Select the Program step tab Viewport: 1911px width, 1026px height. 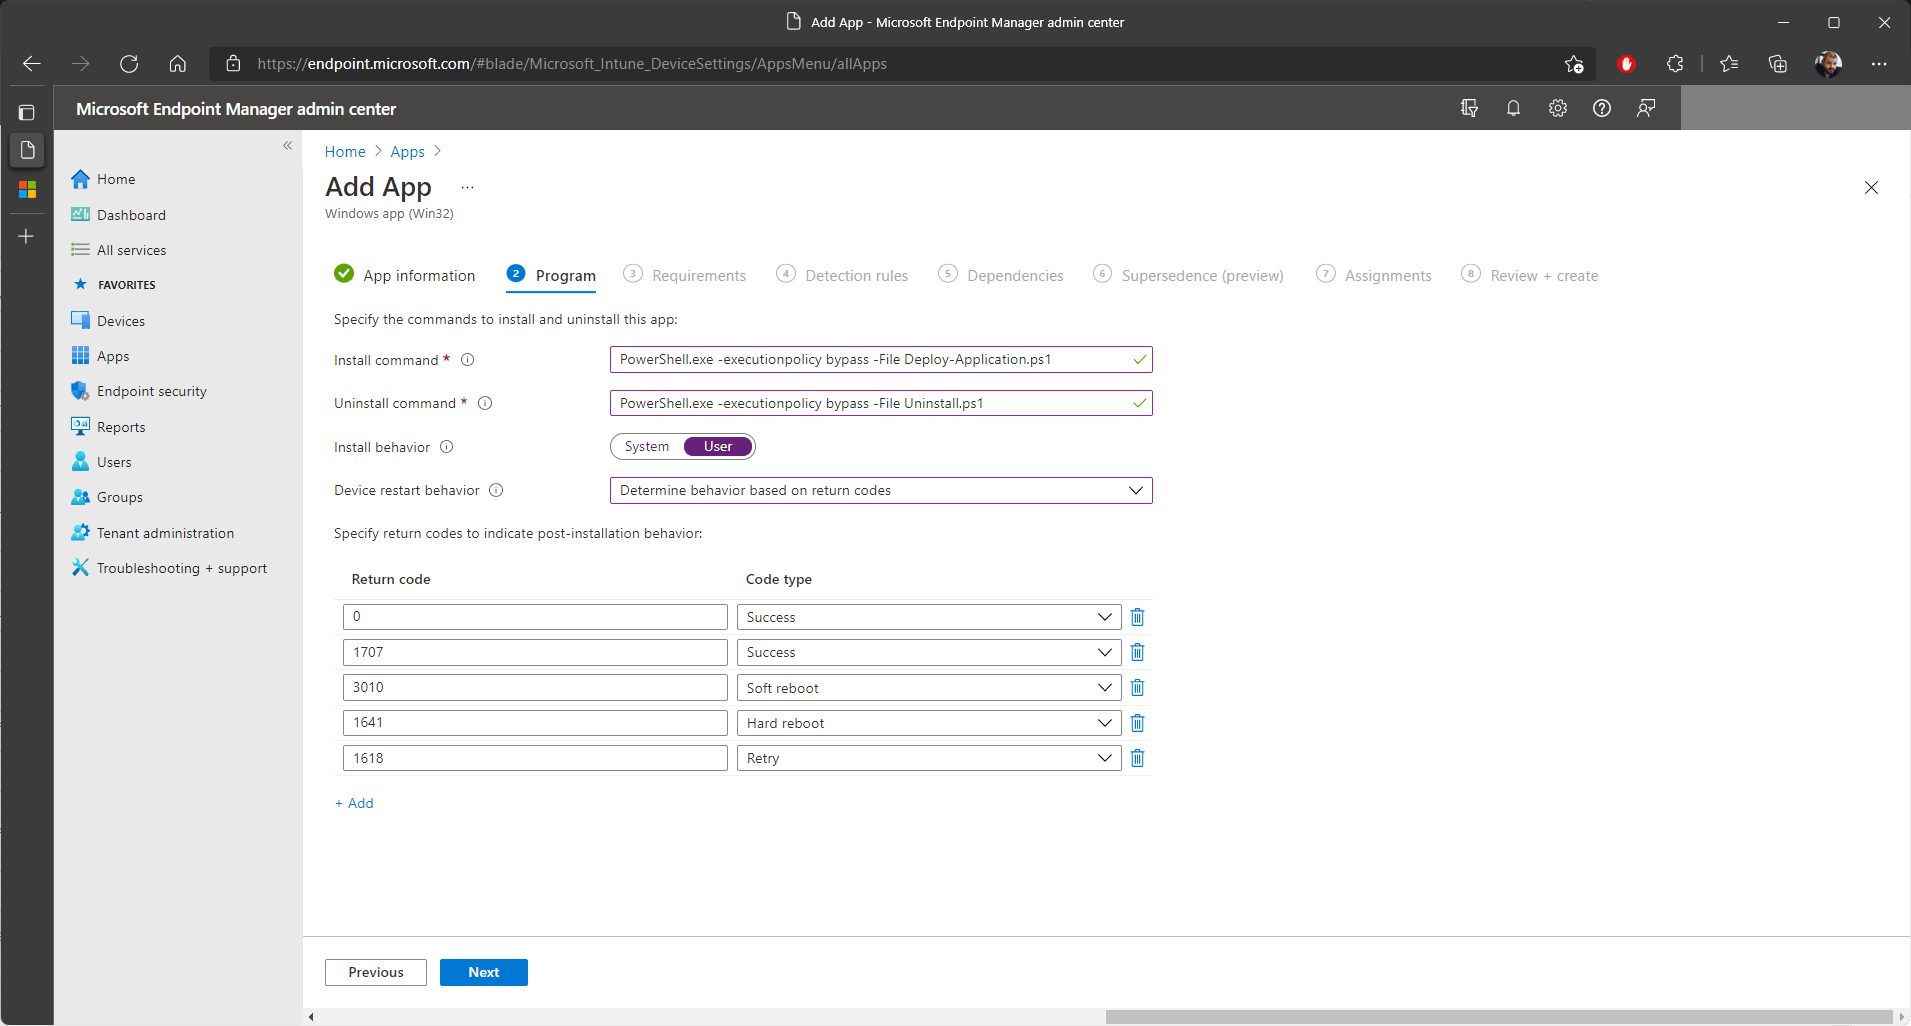551,275
